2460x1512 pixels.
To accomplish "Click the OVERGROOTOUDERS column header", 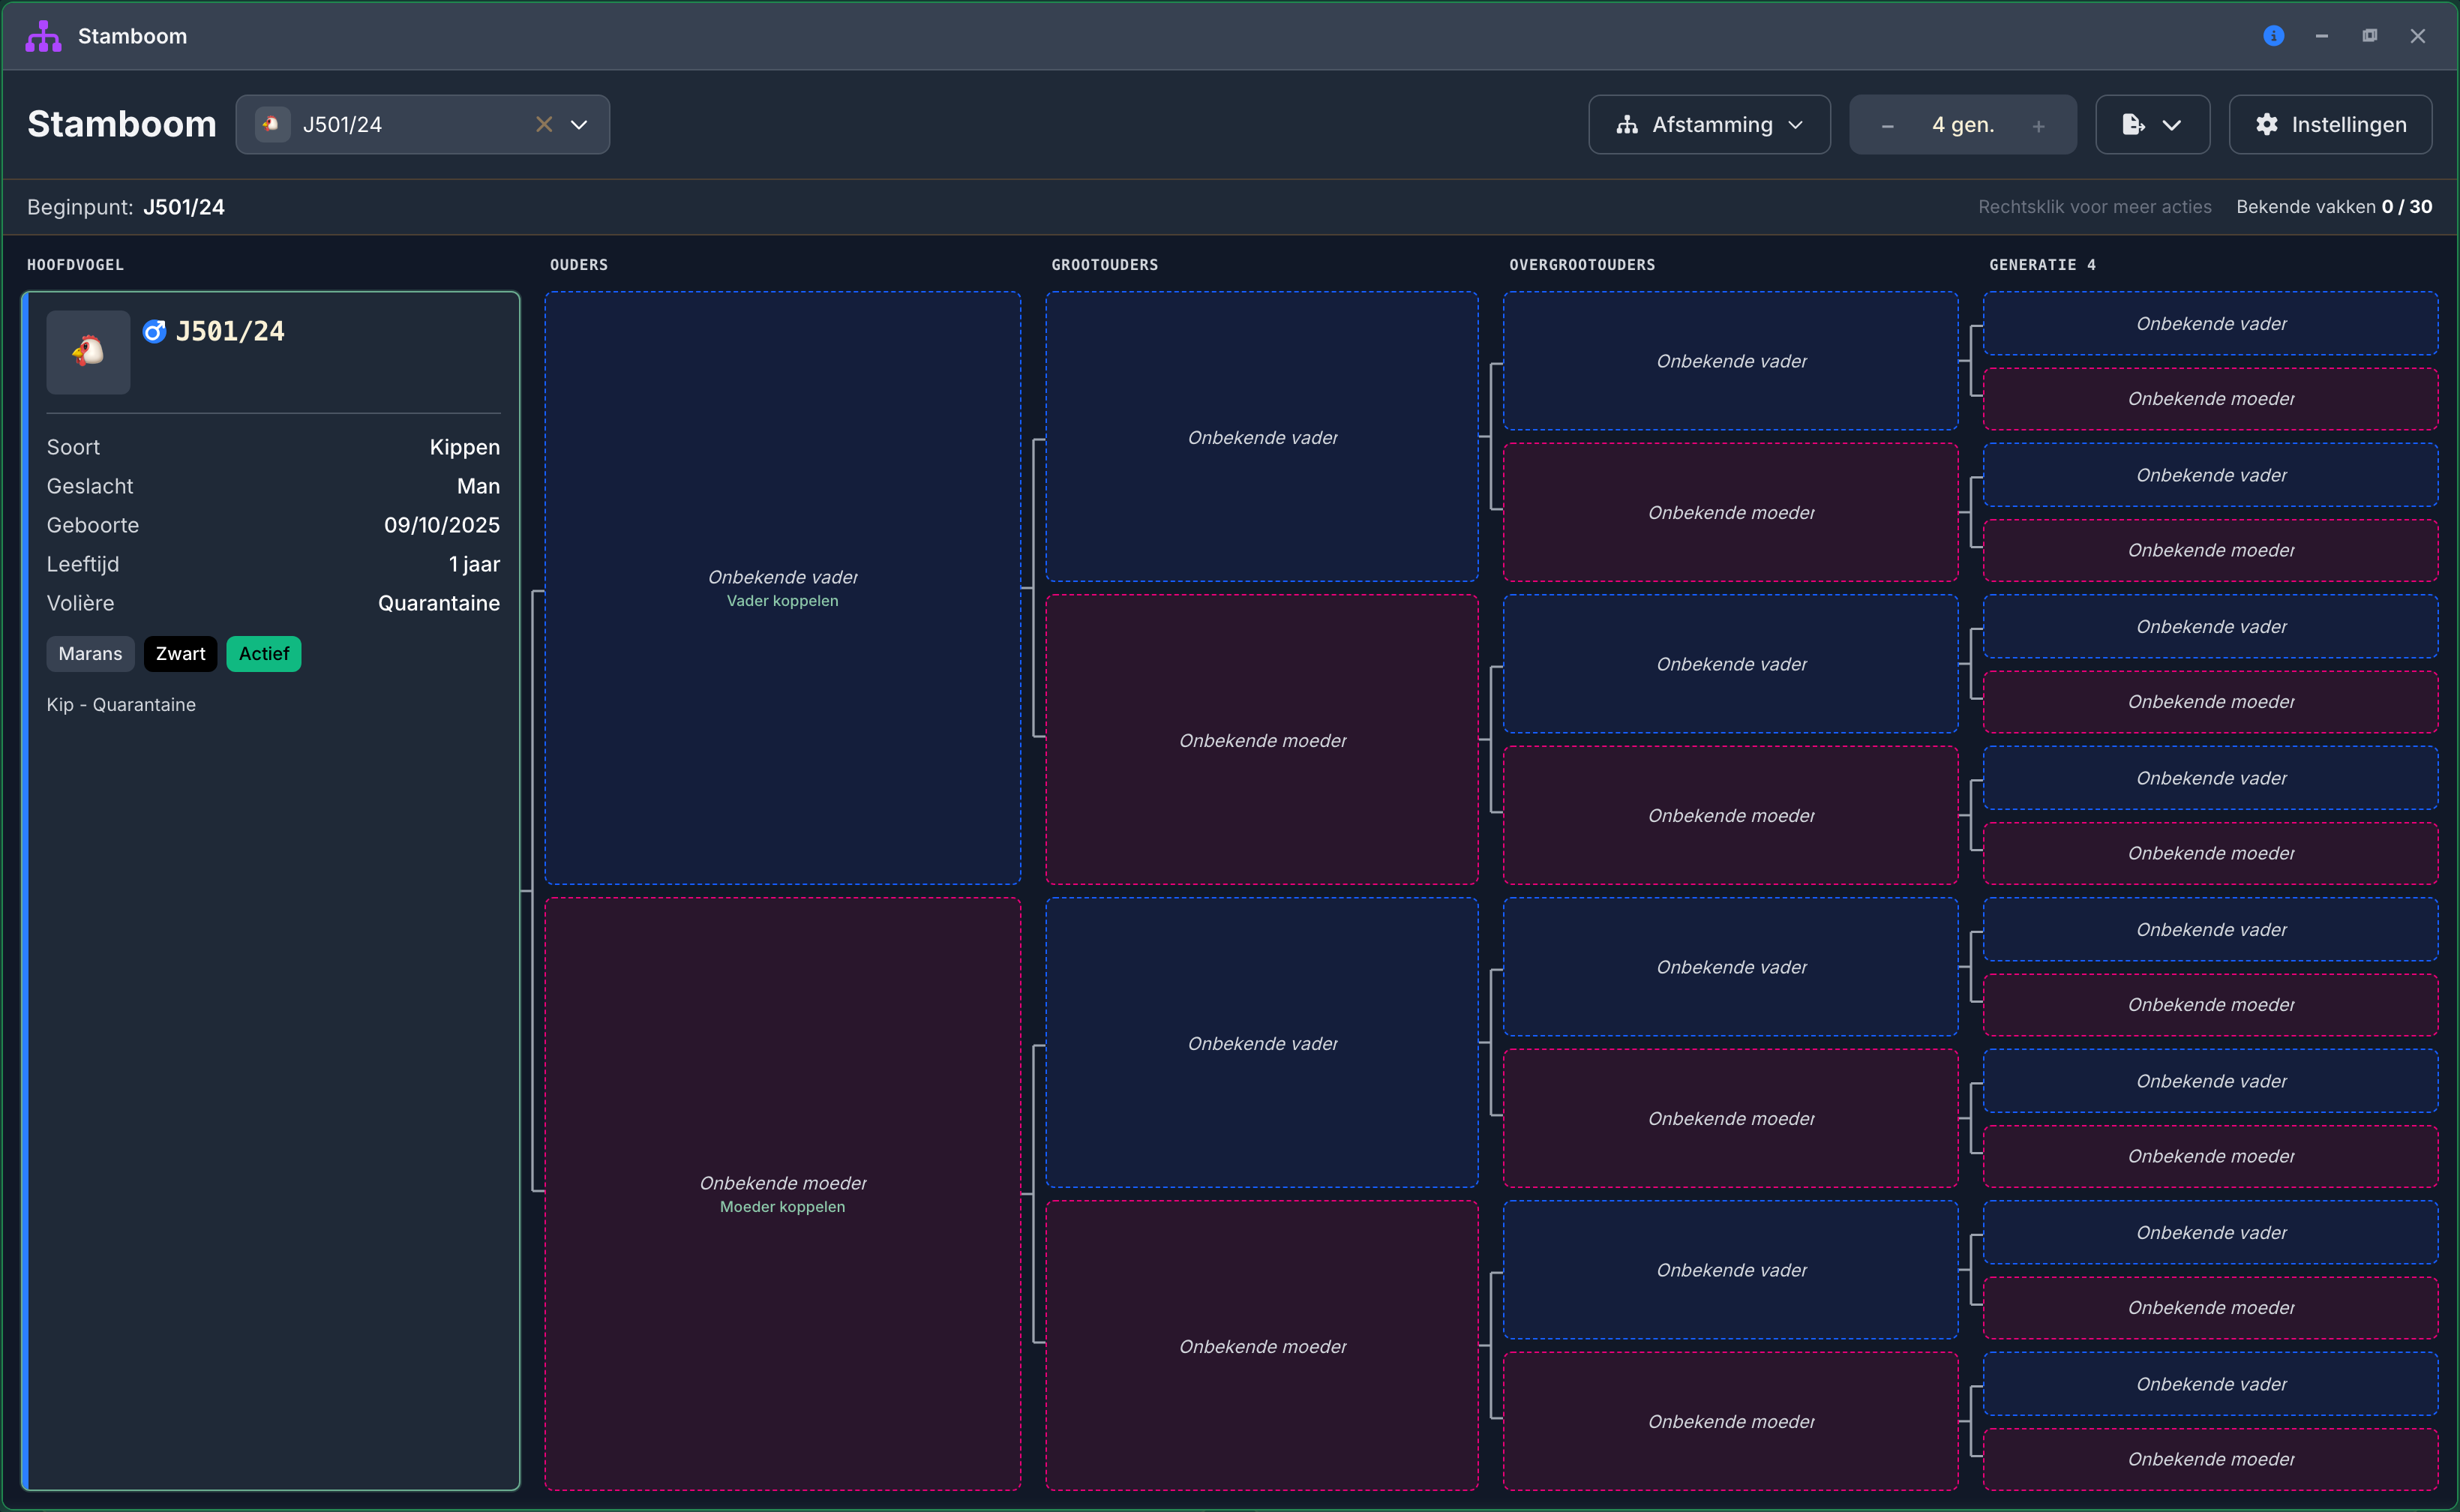I will click(x=1582, y=265).
